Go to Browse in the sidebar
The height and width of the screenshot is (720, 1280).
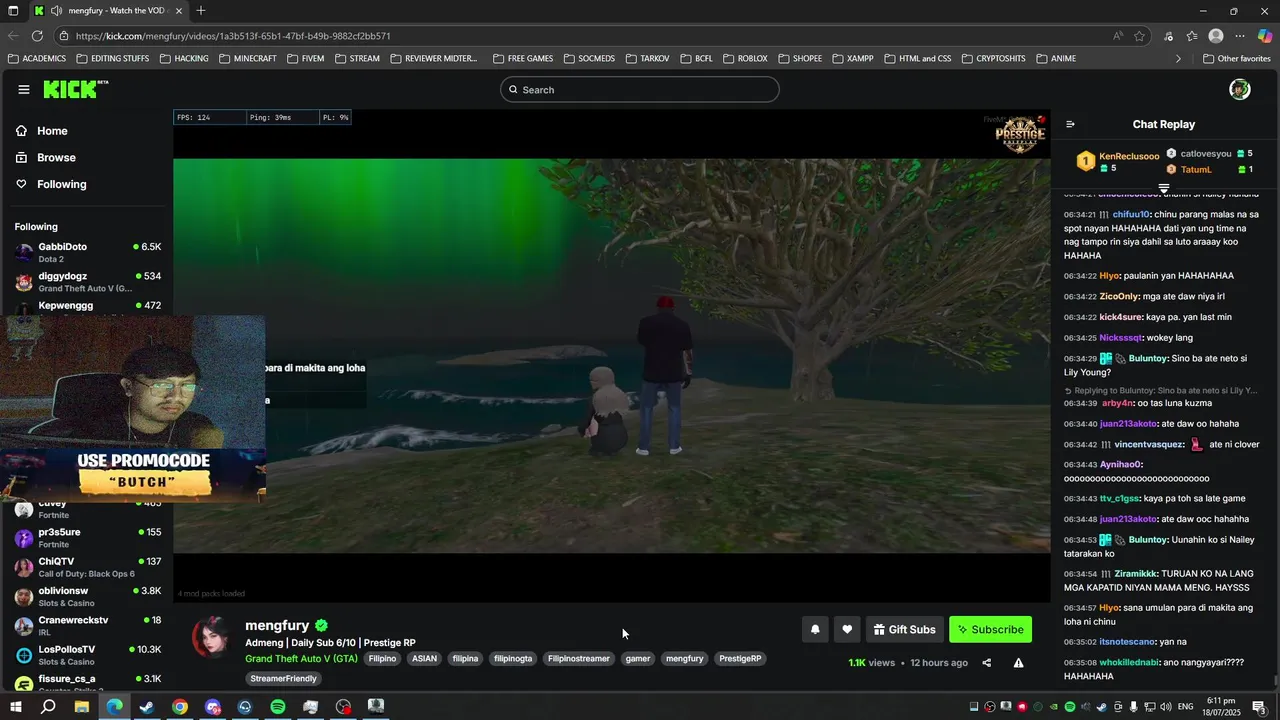point(46,158)
